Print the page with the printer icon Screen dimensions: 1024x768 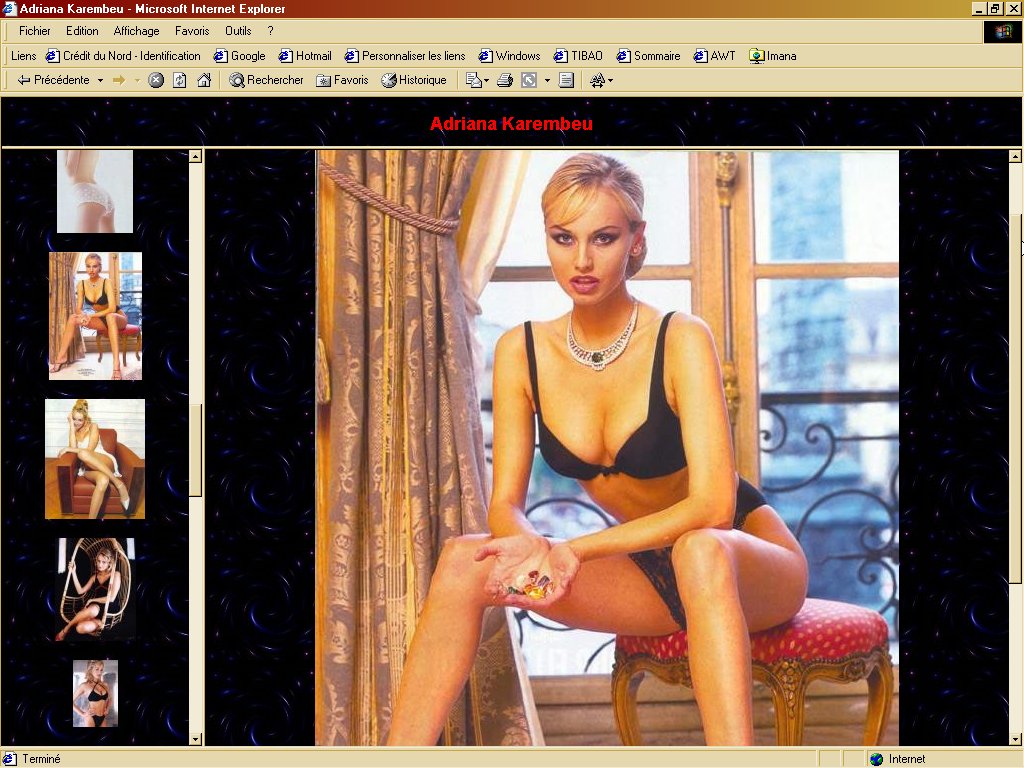click(x=505, y=80)
